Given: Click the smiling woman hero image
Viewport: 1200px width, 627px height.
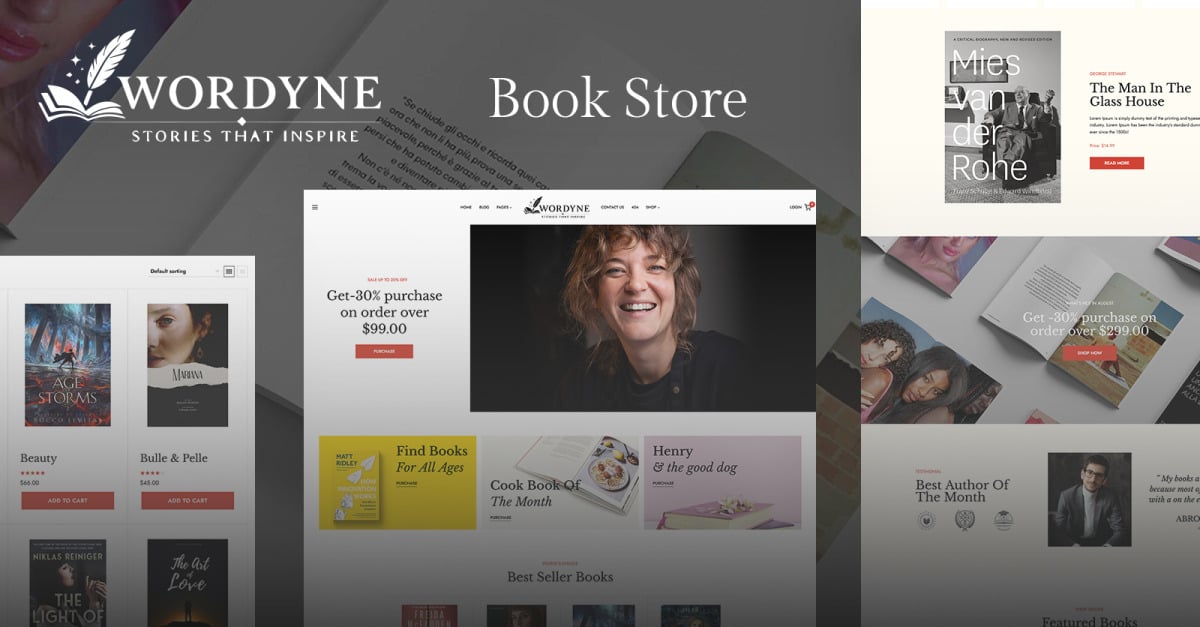Looking at the screenshot, I should coord(643,318).
